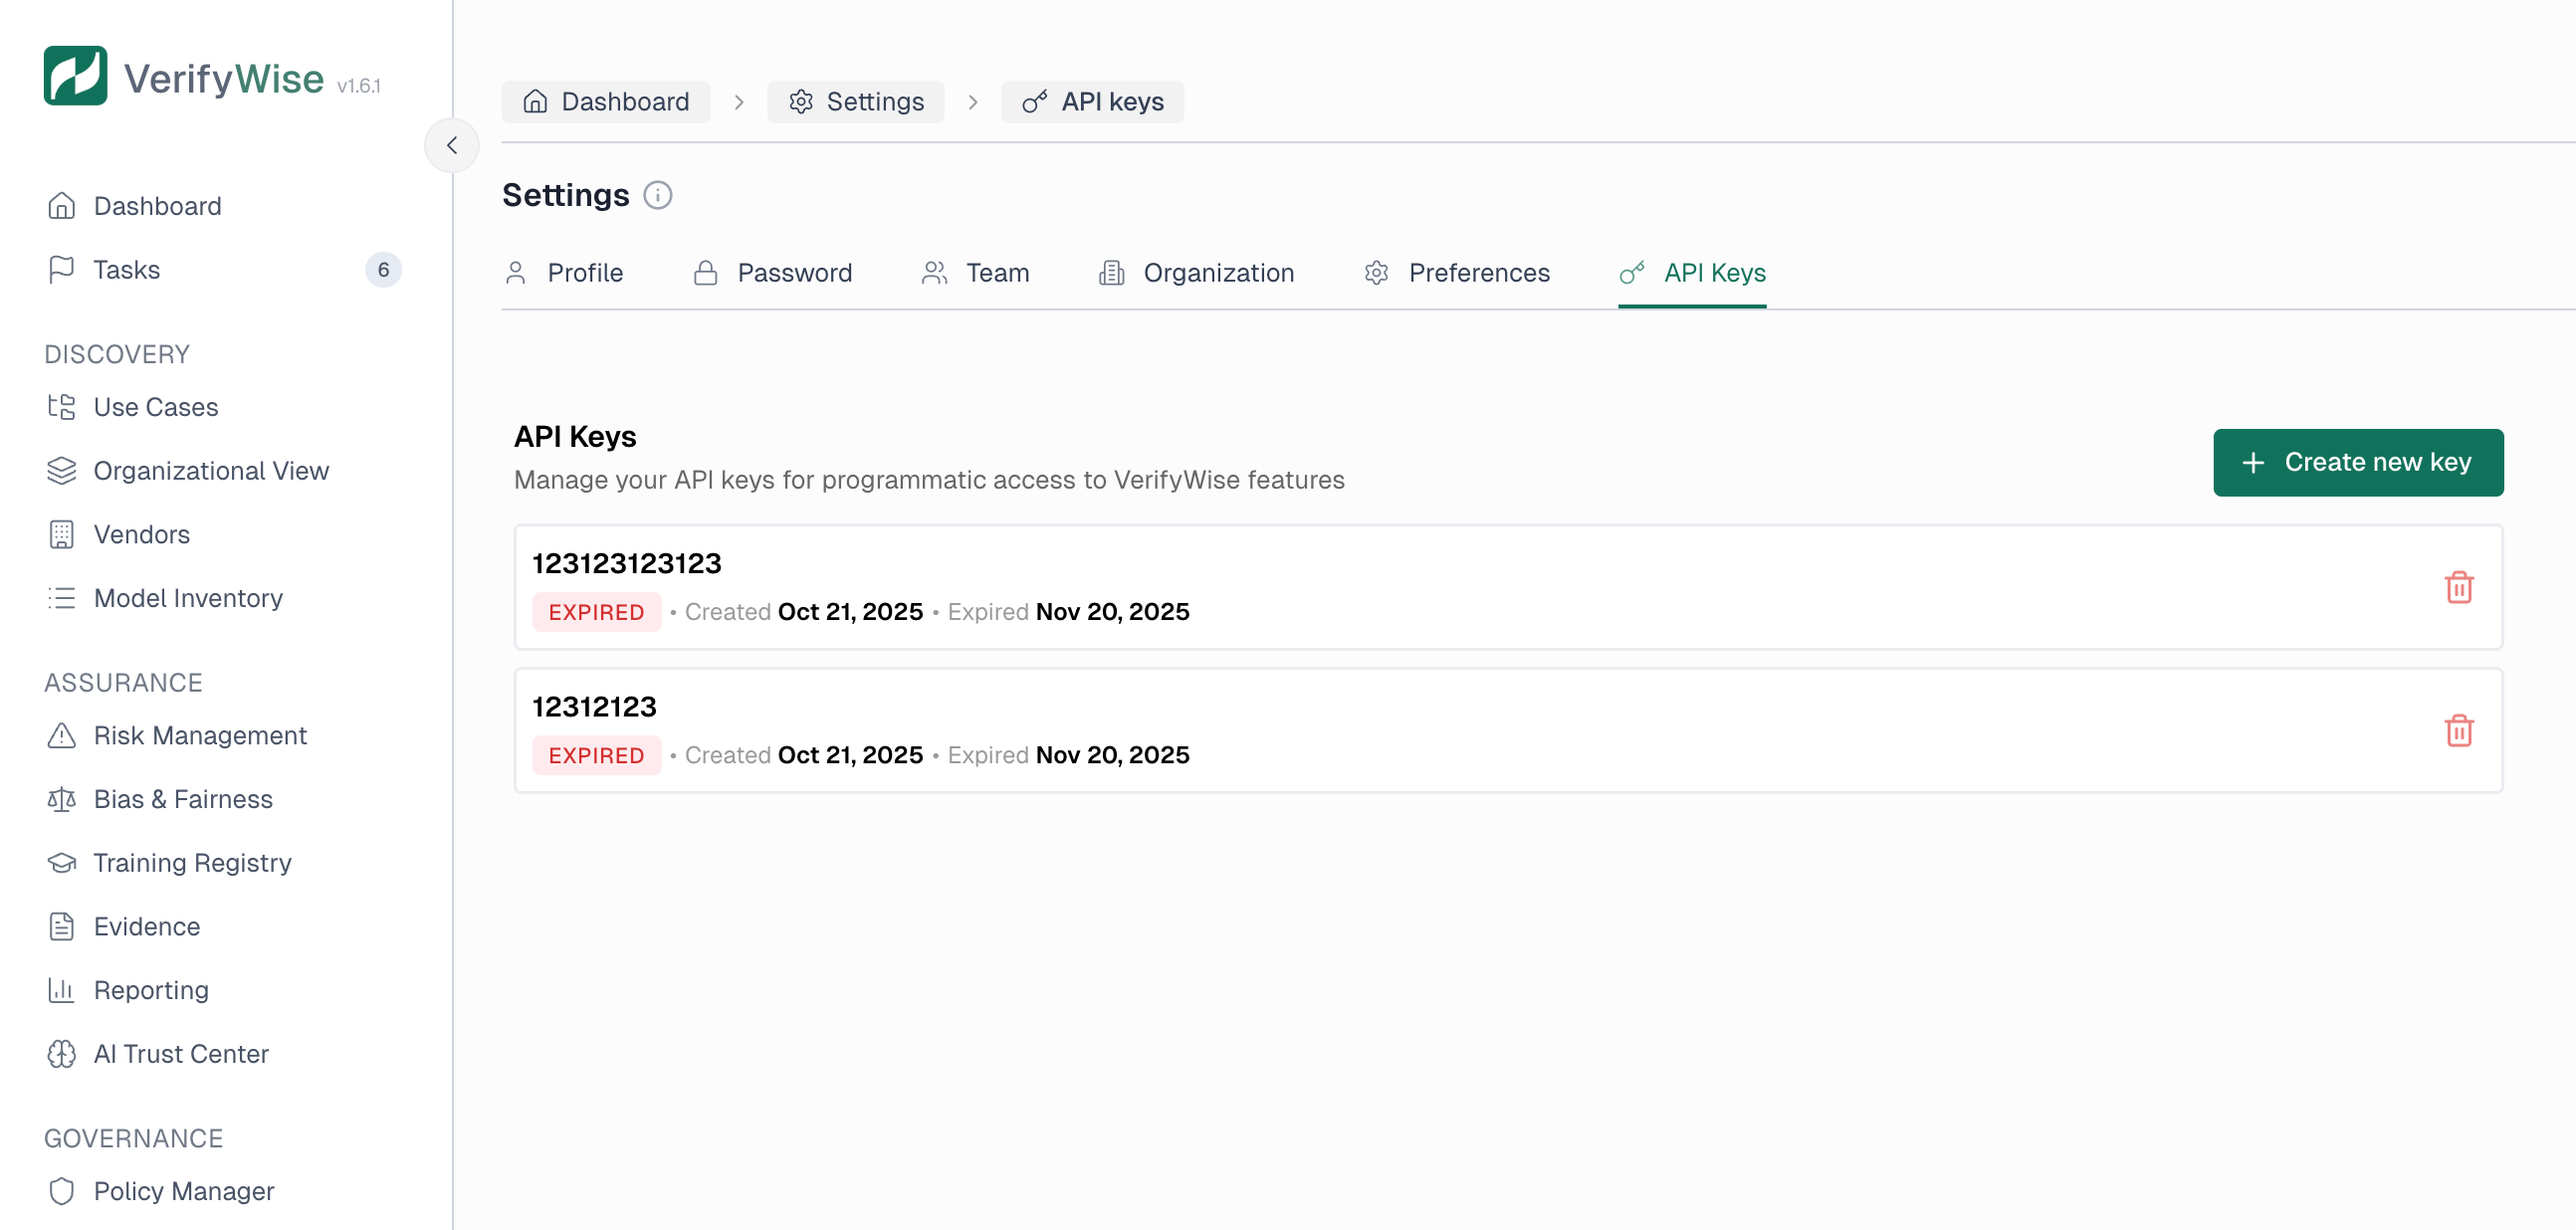Switch to the Password tab
2576x1230 pixels.
[795, 272]
